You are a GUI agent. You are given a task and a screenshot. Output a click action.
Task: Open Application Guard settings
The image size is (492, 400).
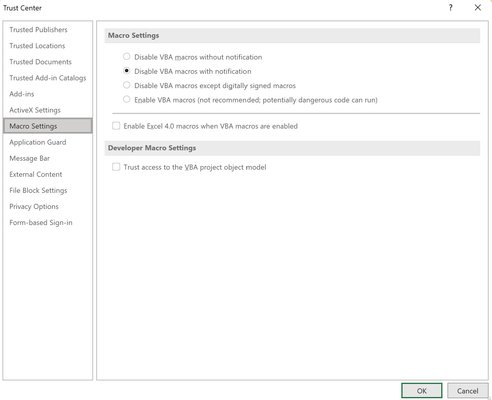click(x=48, y=142)
